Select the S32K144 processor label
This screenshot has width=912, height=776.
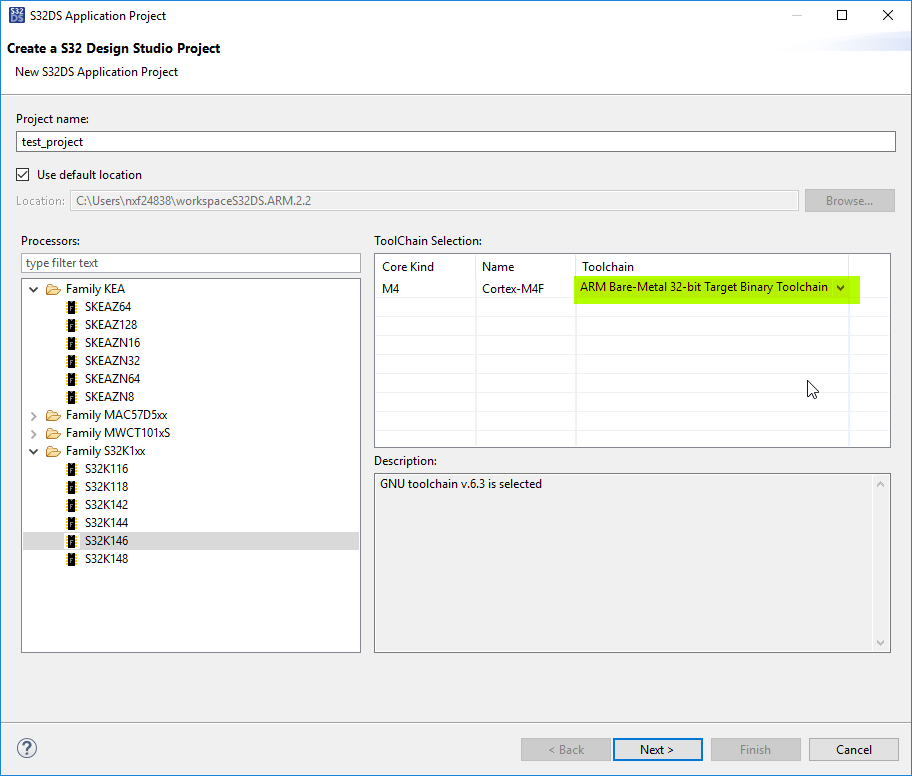pos(106,523)
